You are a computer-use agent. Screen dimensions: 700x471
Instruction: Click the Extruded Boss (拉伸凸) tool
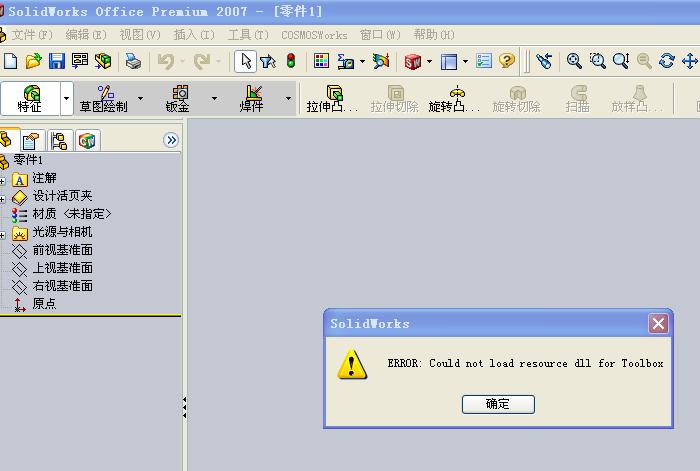point(333,99)
